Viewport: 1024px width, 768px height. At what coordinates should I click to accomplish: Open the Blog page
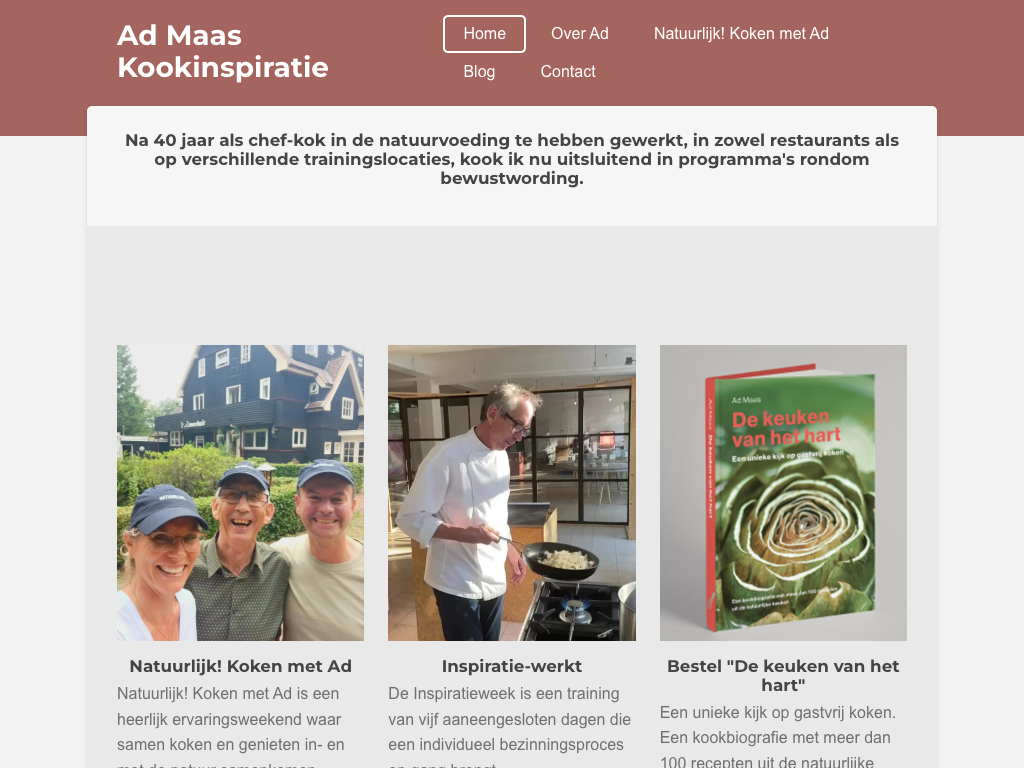(479, 72)
